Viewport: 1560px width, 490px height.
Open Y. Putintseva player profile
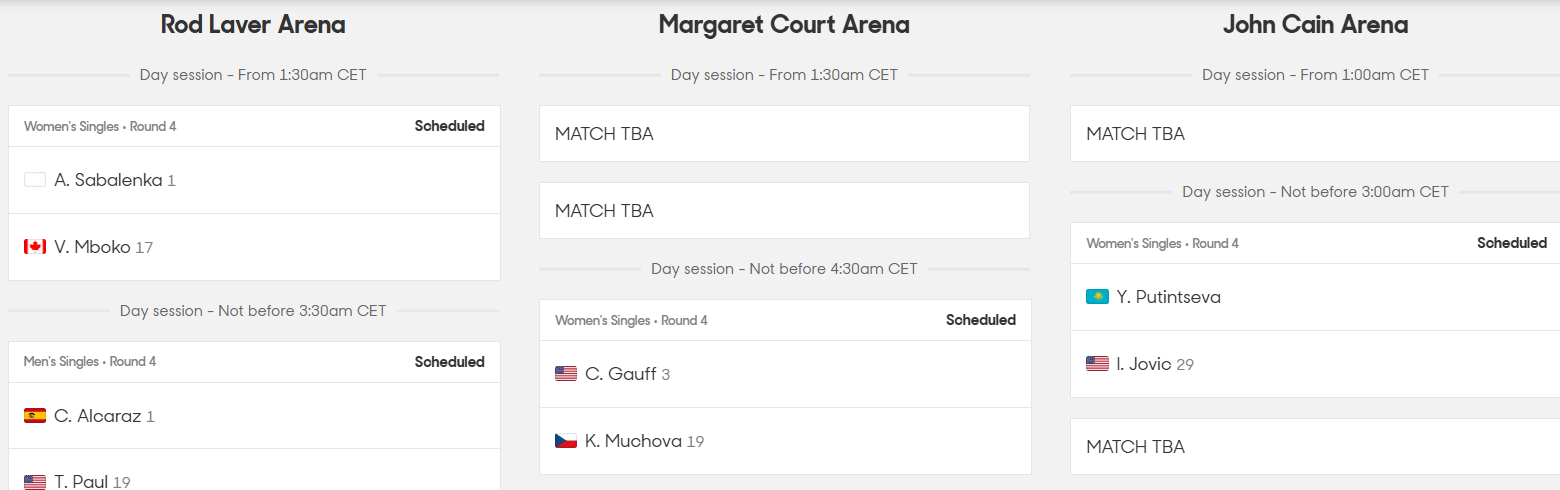1168,297
